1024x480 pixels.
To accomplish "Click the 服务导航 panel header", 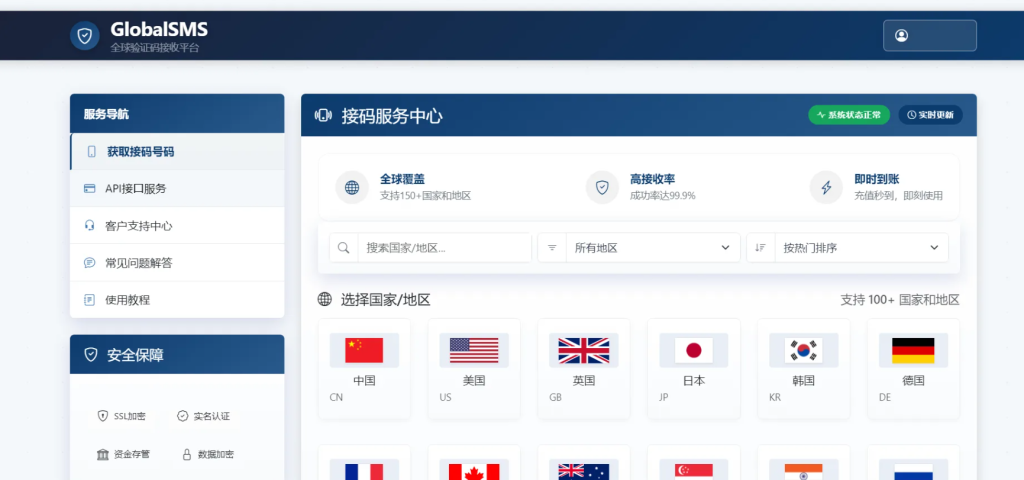I will pos(177,114).
